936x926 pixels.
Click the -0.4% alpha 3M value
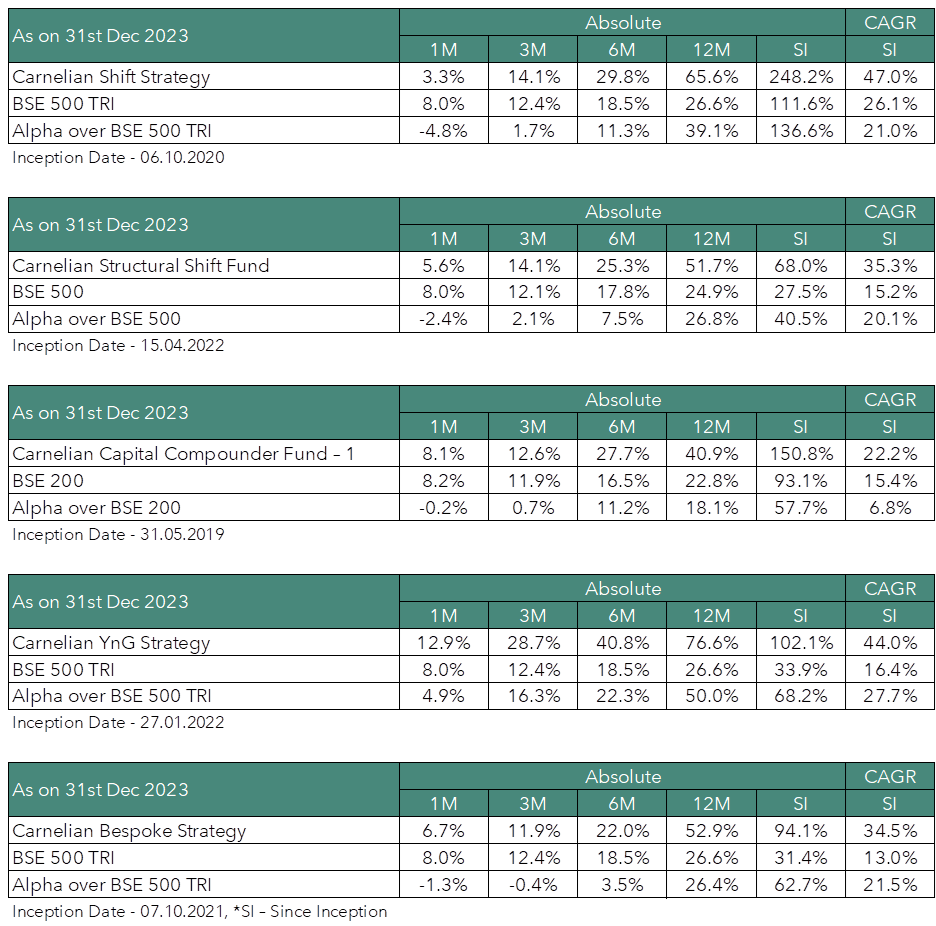pos(533,885)
